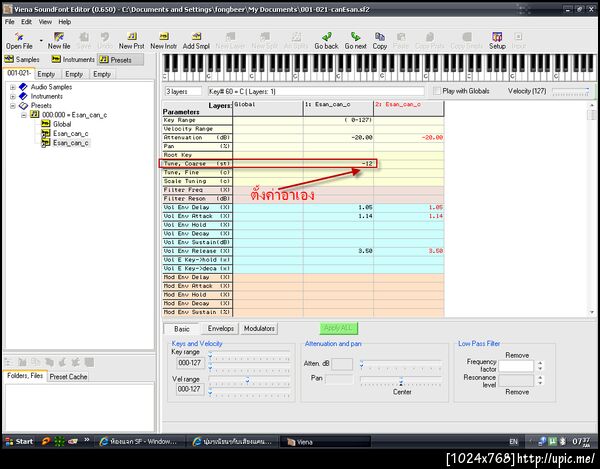Screen dimensions: 600x469
Task: Click the 000:000 = Esan_can_c preset icon
Action: [35, 114]
